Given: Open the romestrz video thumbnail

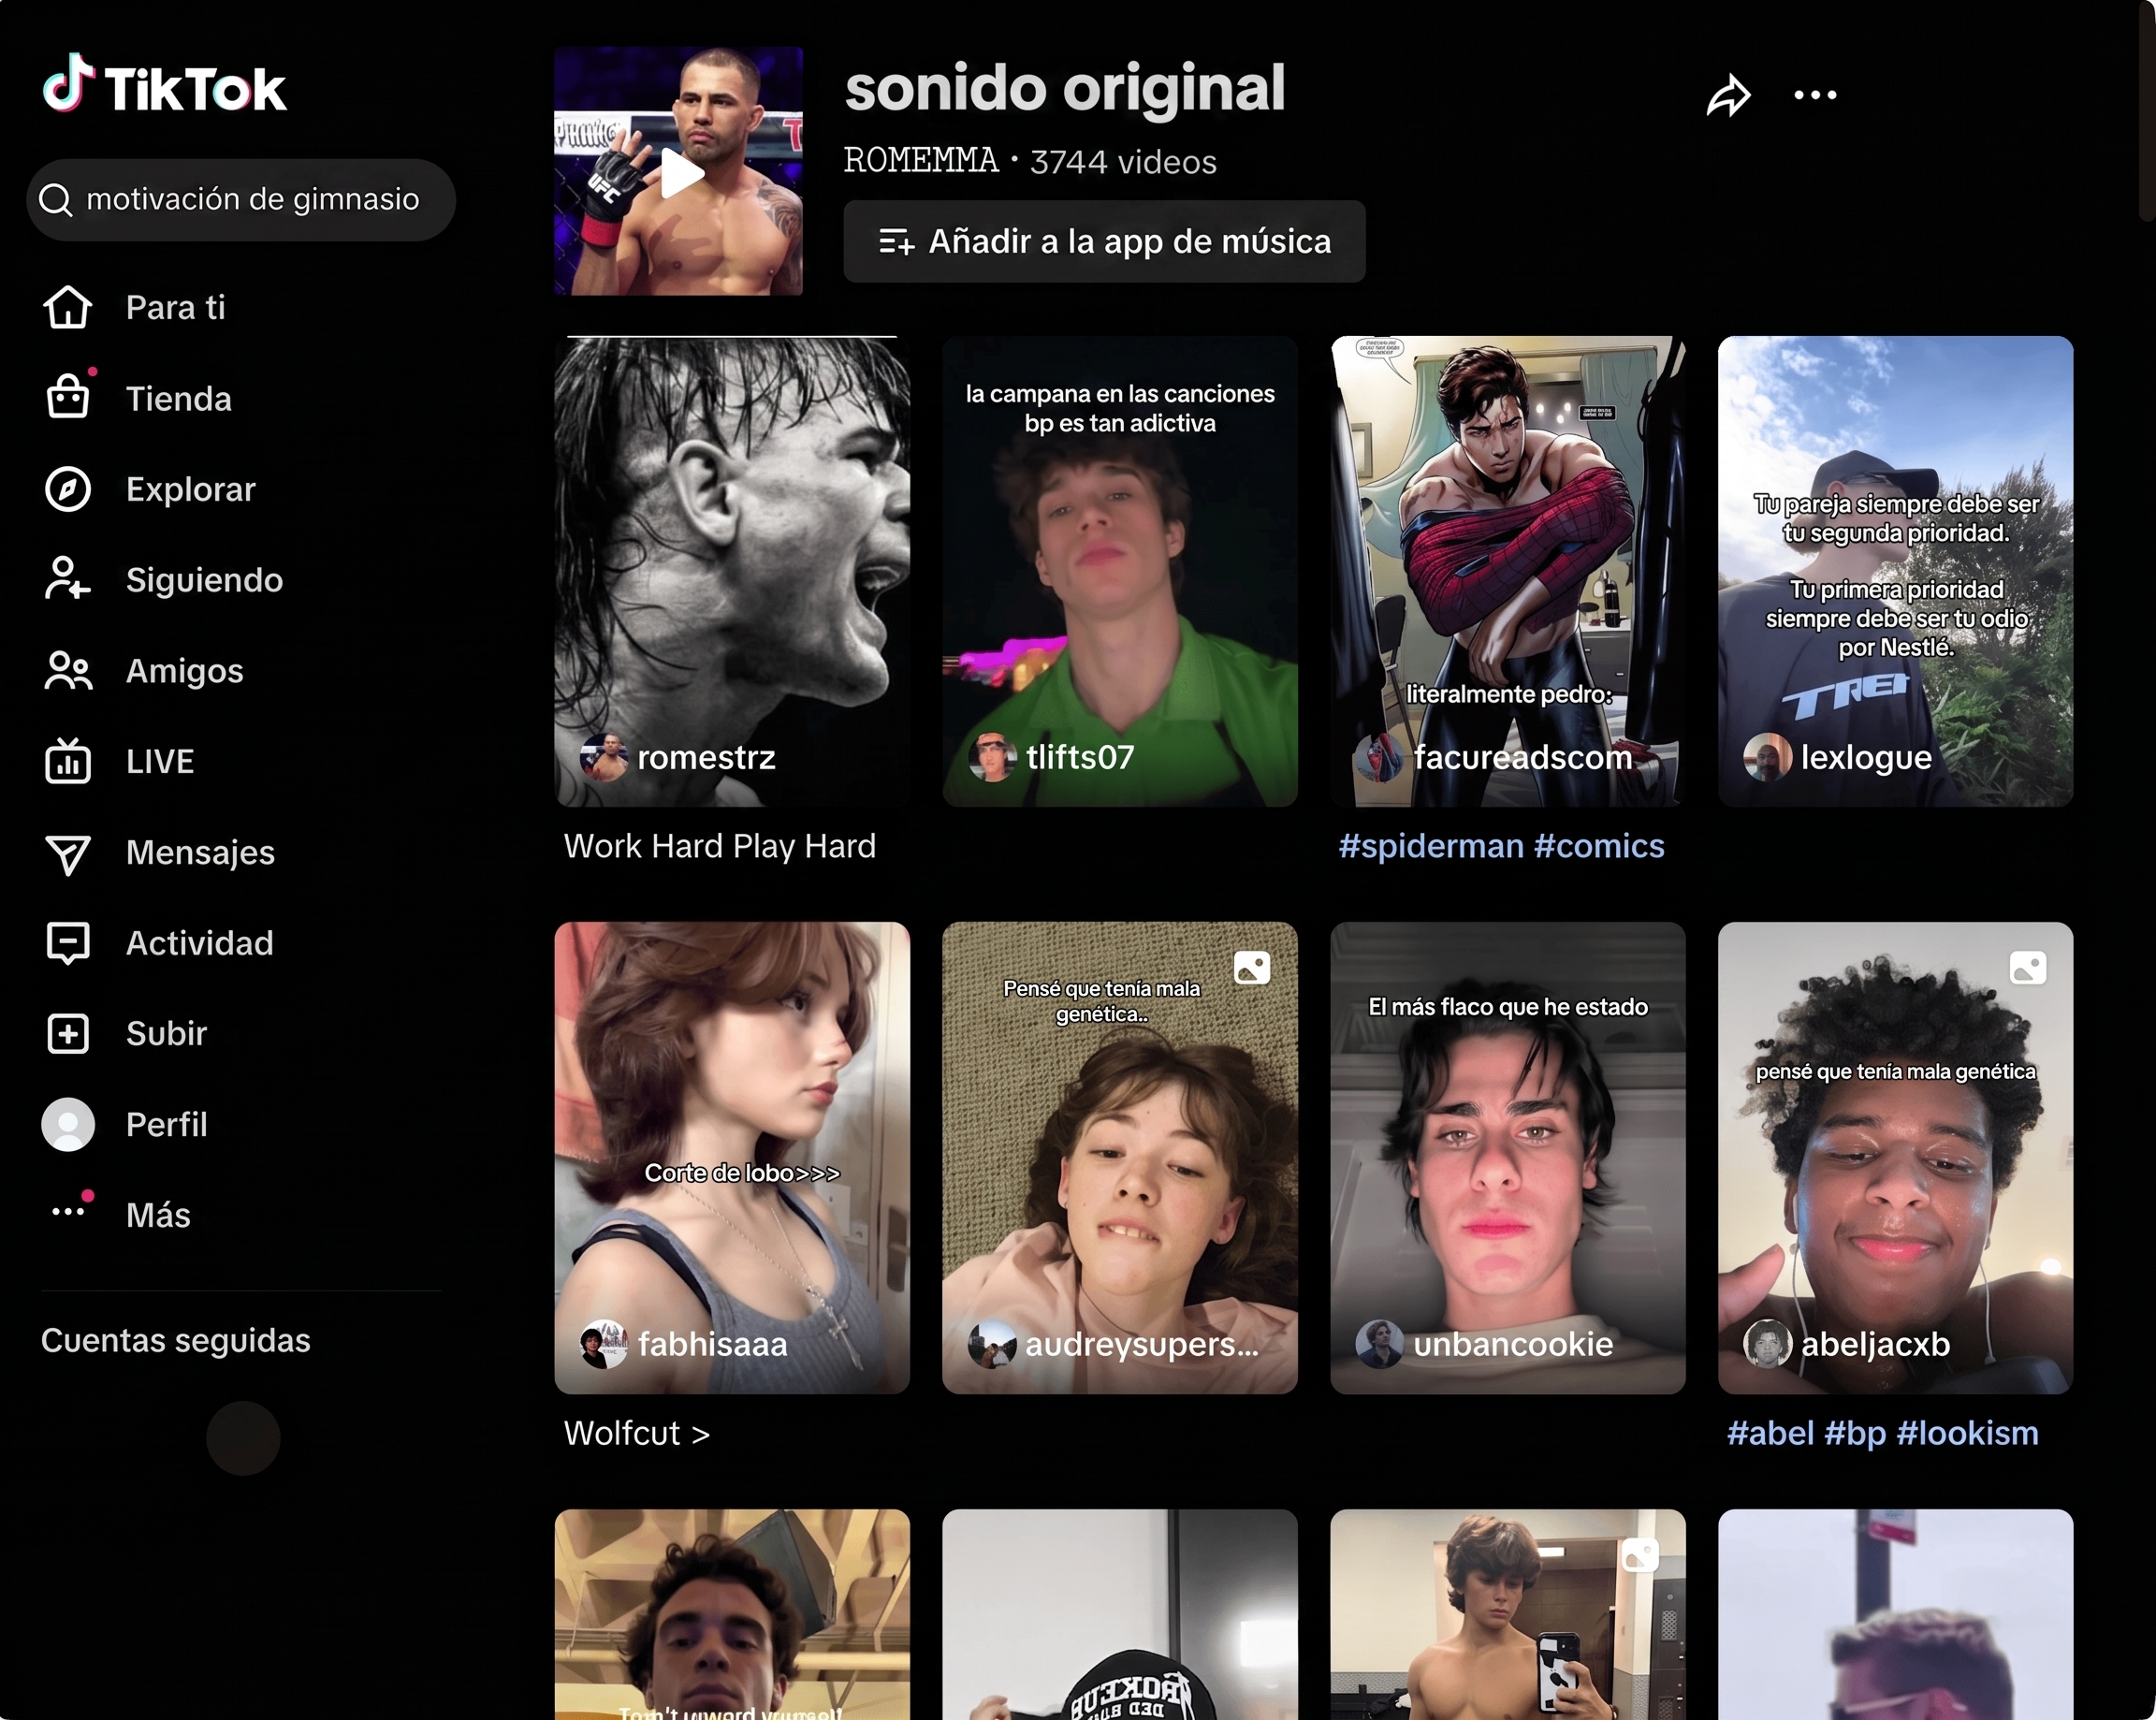Looking at the screenshot, I should (x=732, y=571).
